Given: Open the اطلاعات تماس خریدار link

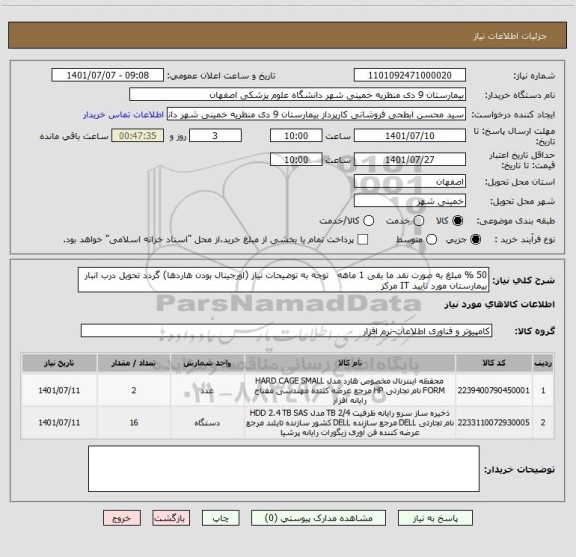Looking at the screenshot, I should click(x=123, y=115).
